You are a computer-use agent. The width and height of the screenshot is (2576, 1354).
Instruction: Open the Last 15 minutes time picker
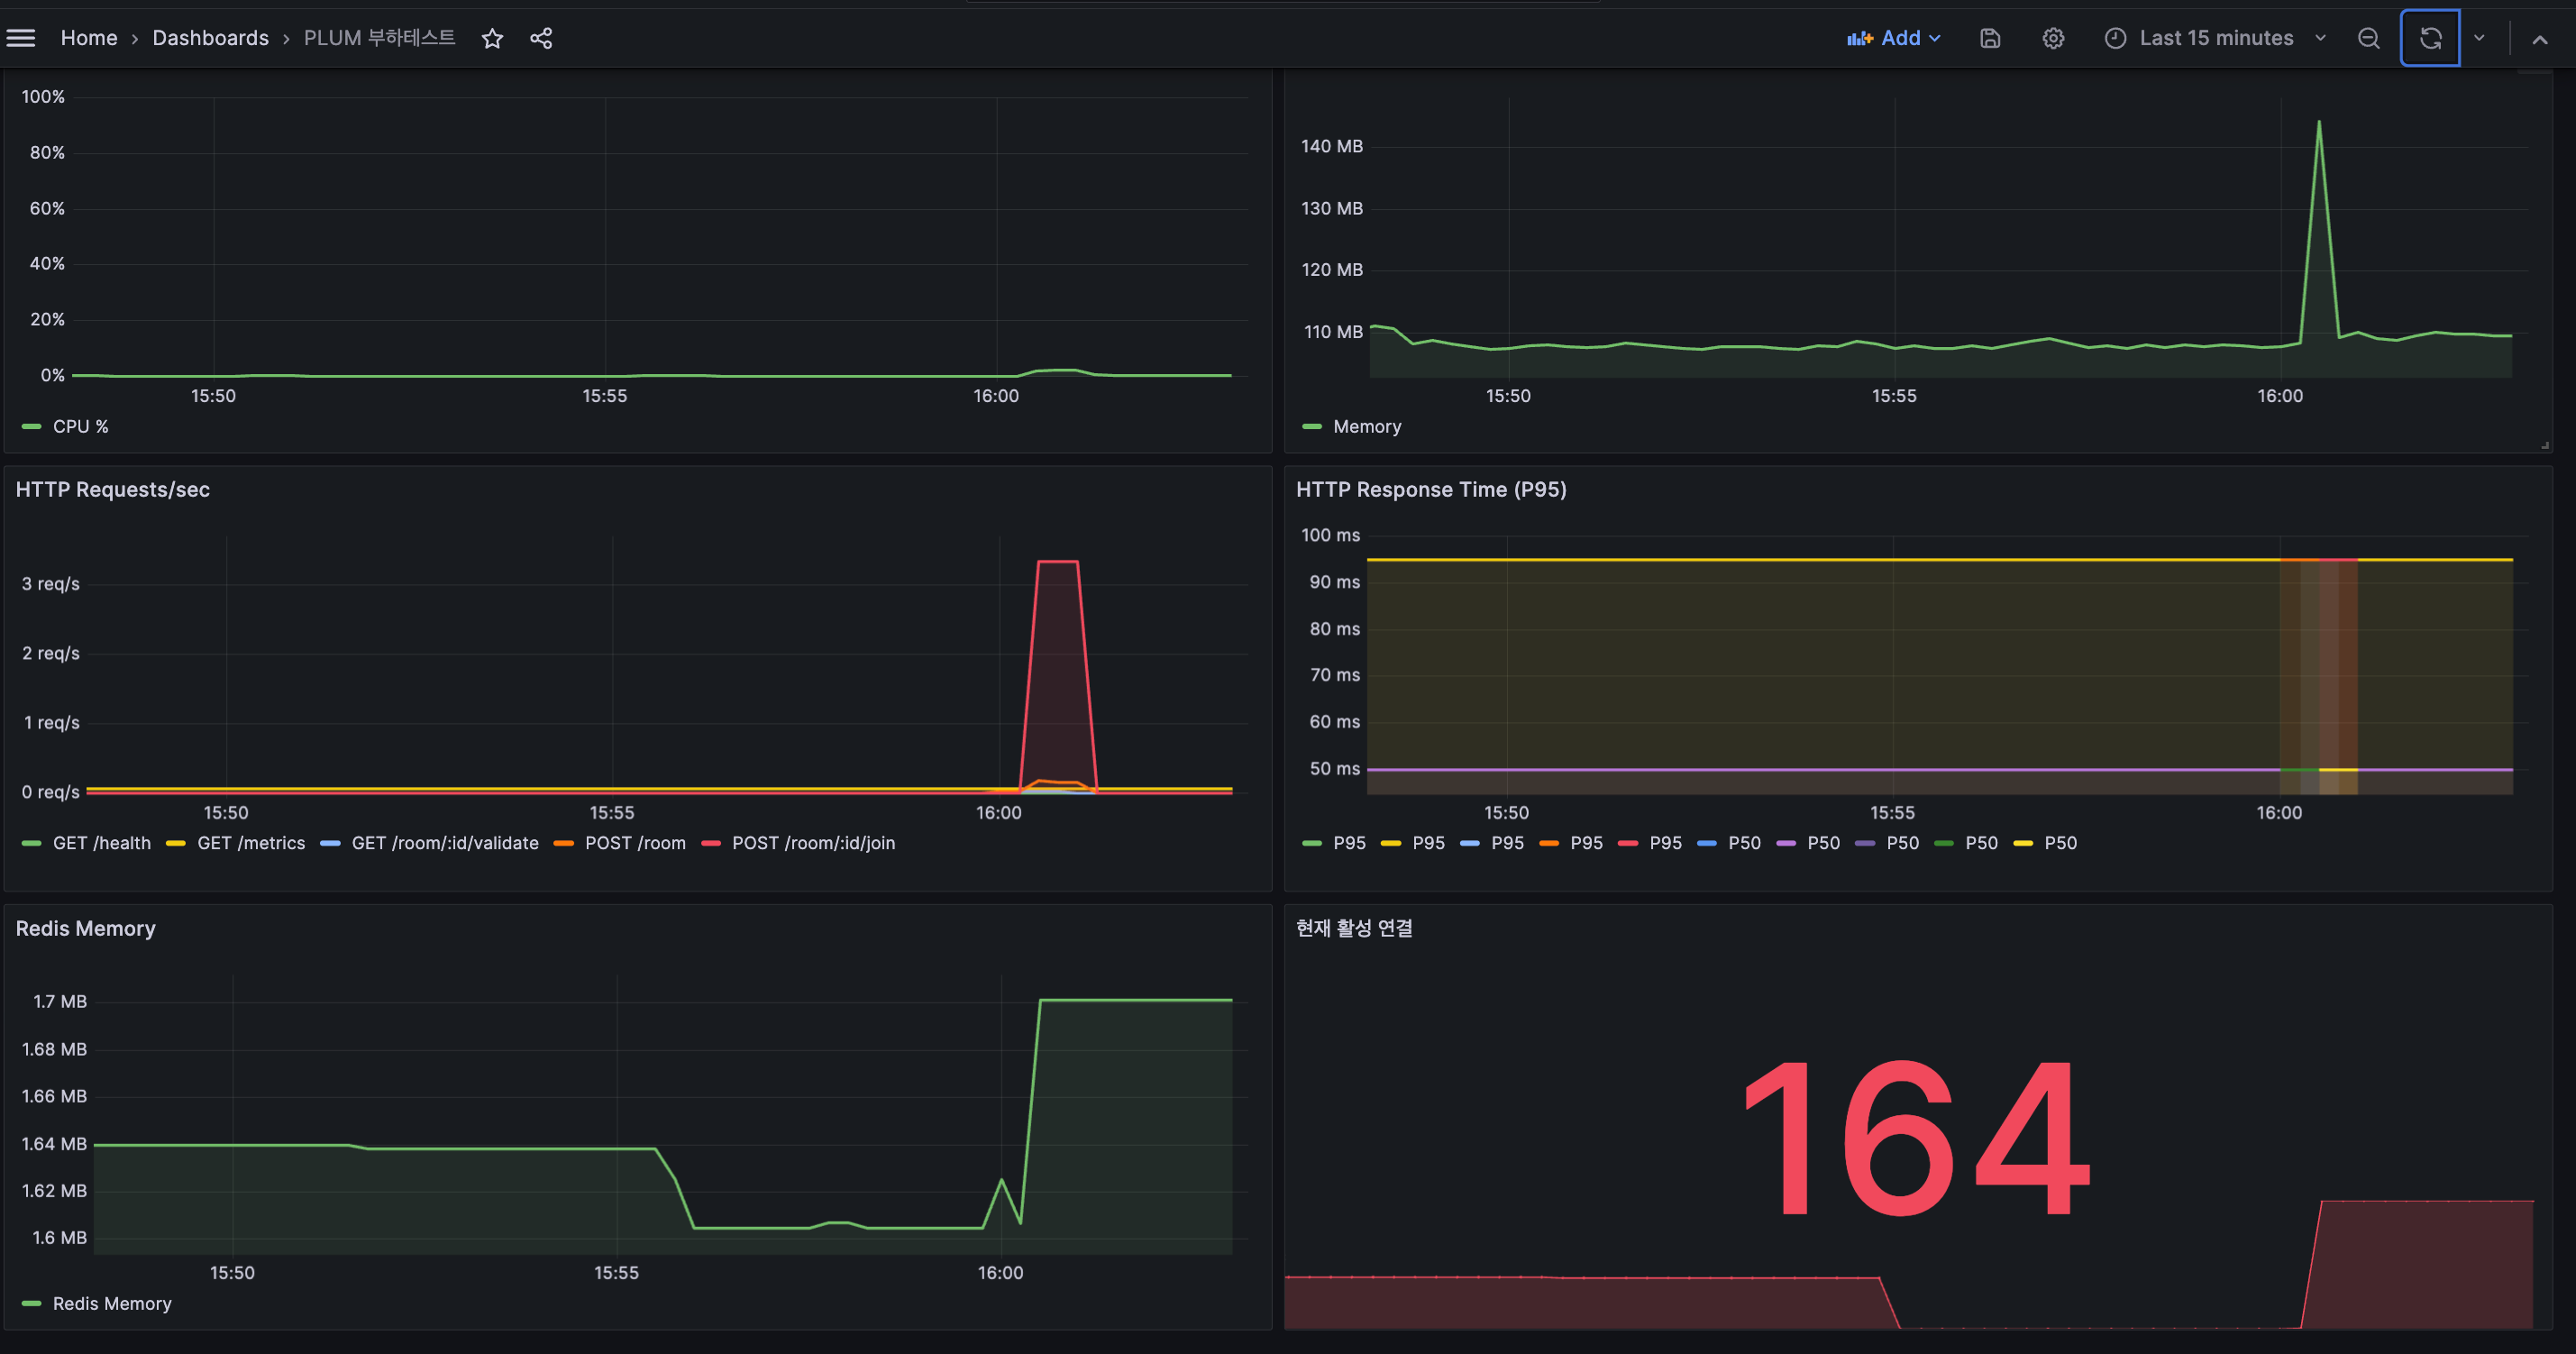2215,38
